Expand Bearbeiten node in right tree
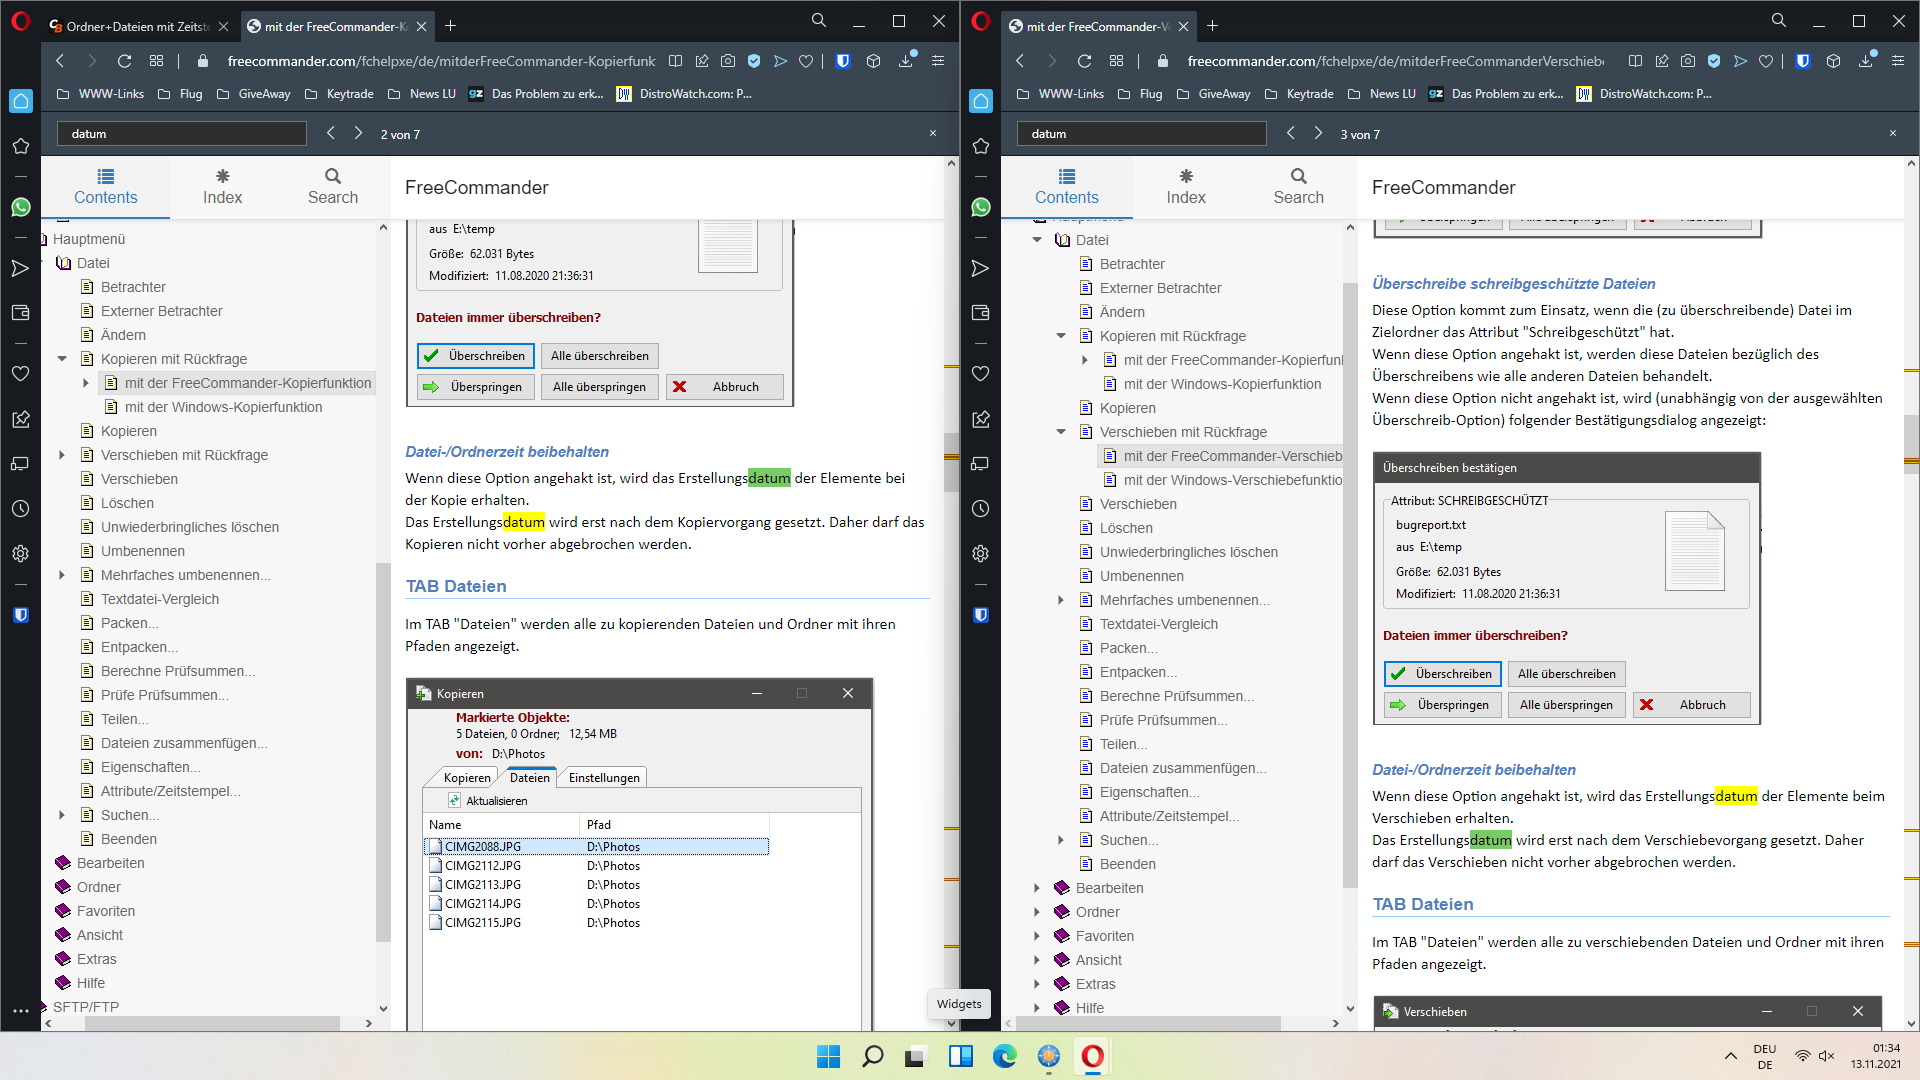 [x=1037, y=888]
